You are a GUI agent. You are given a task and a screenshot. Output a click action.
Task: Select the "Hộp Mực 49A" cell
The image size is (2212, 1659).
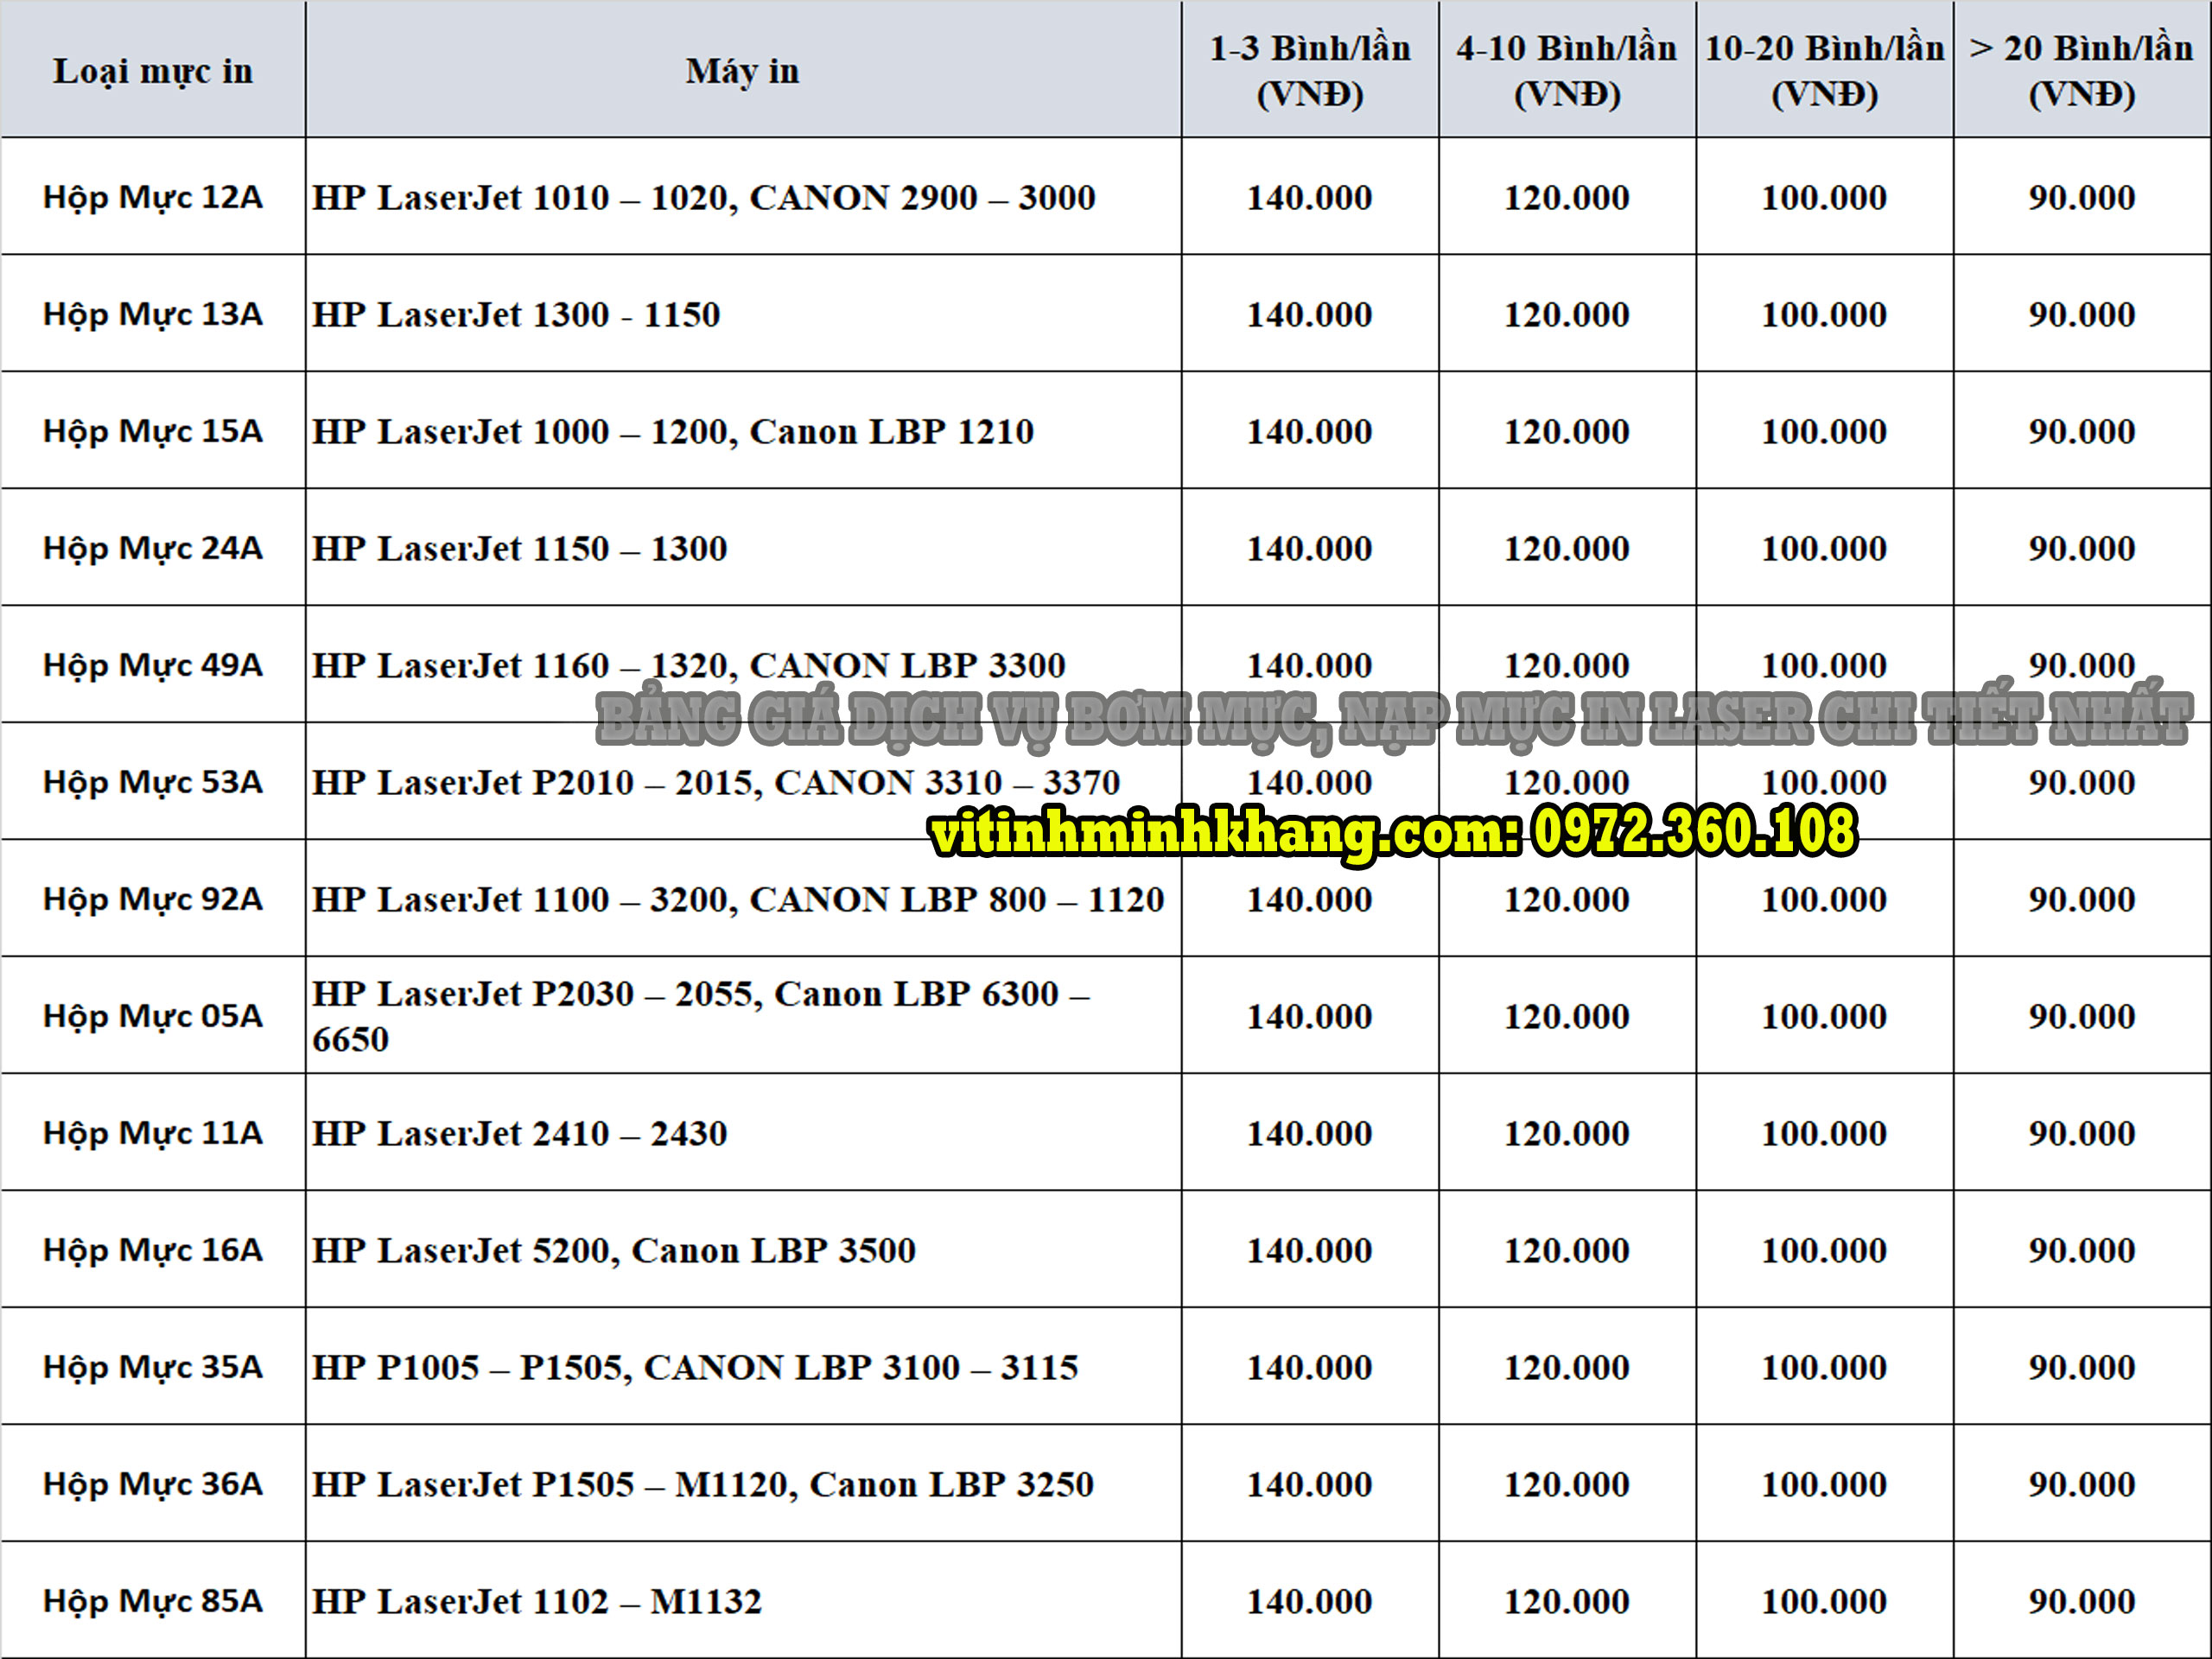point(153,665)
